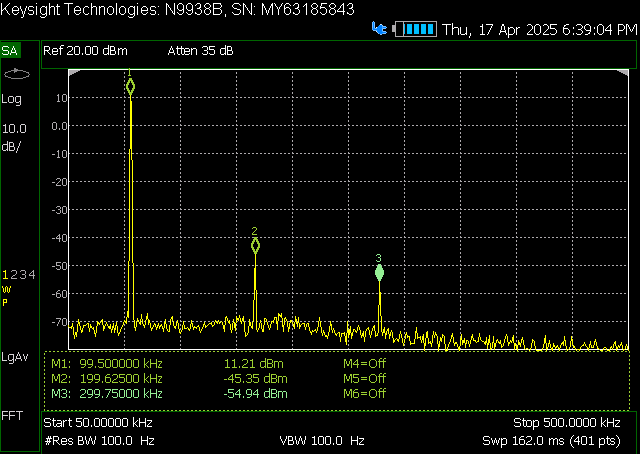Image resolution: width=640 pixels, height=454 pixels.
Task: Click the sweep cycle icon below SA
Action: 17,74
